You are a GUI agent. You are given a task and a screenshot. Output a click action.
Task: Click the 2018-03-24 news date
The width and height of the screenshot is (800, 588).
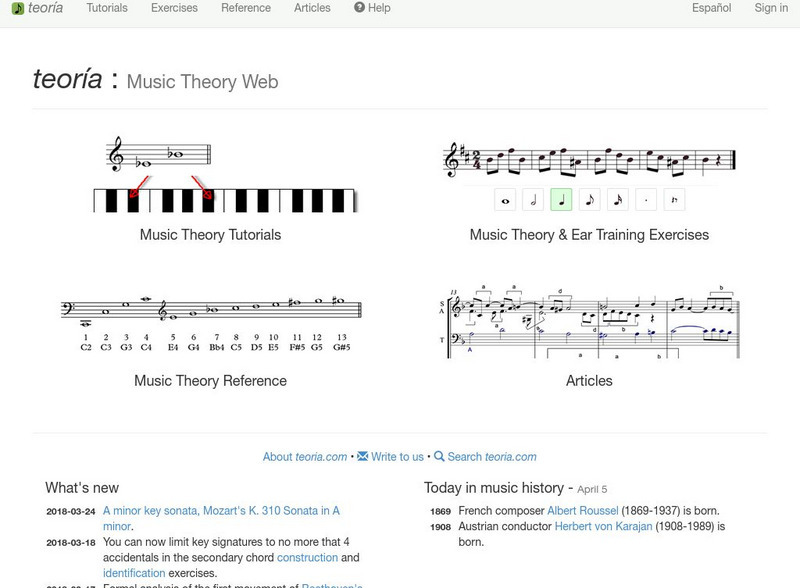[71, 511]
